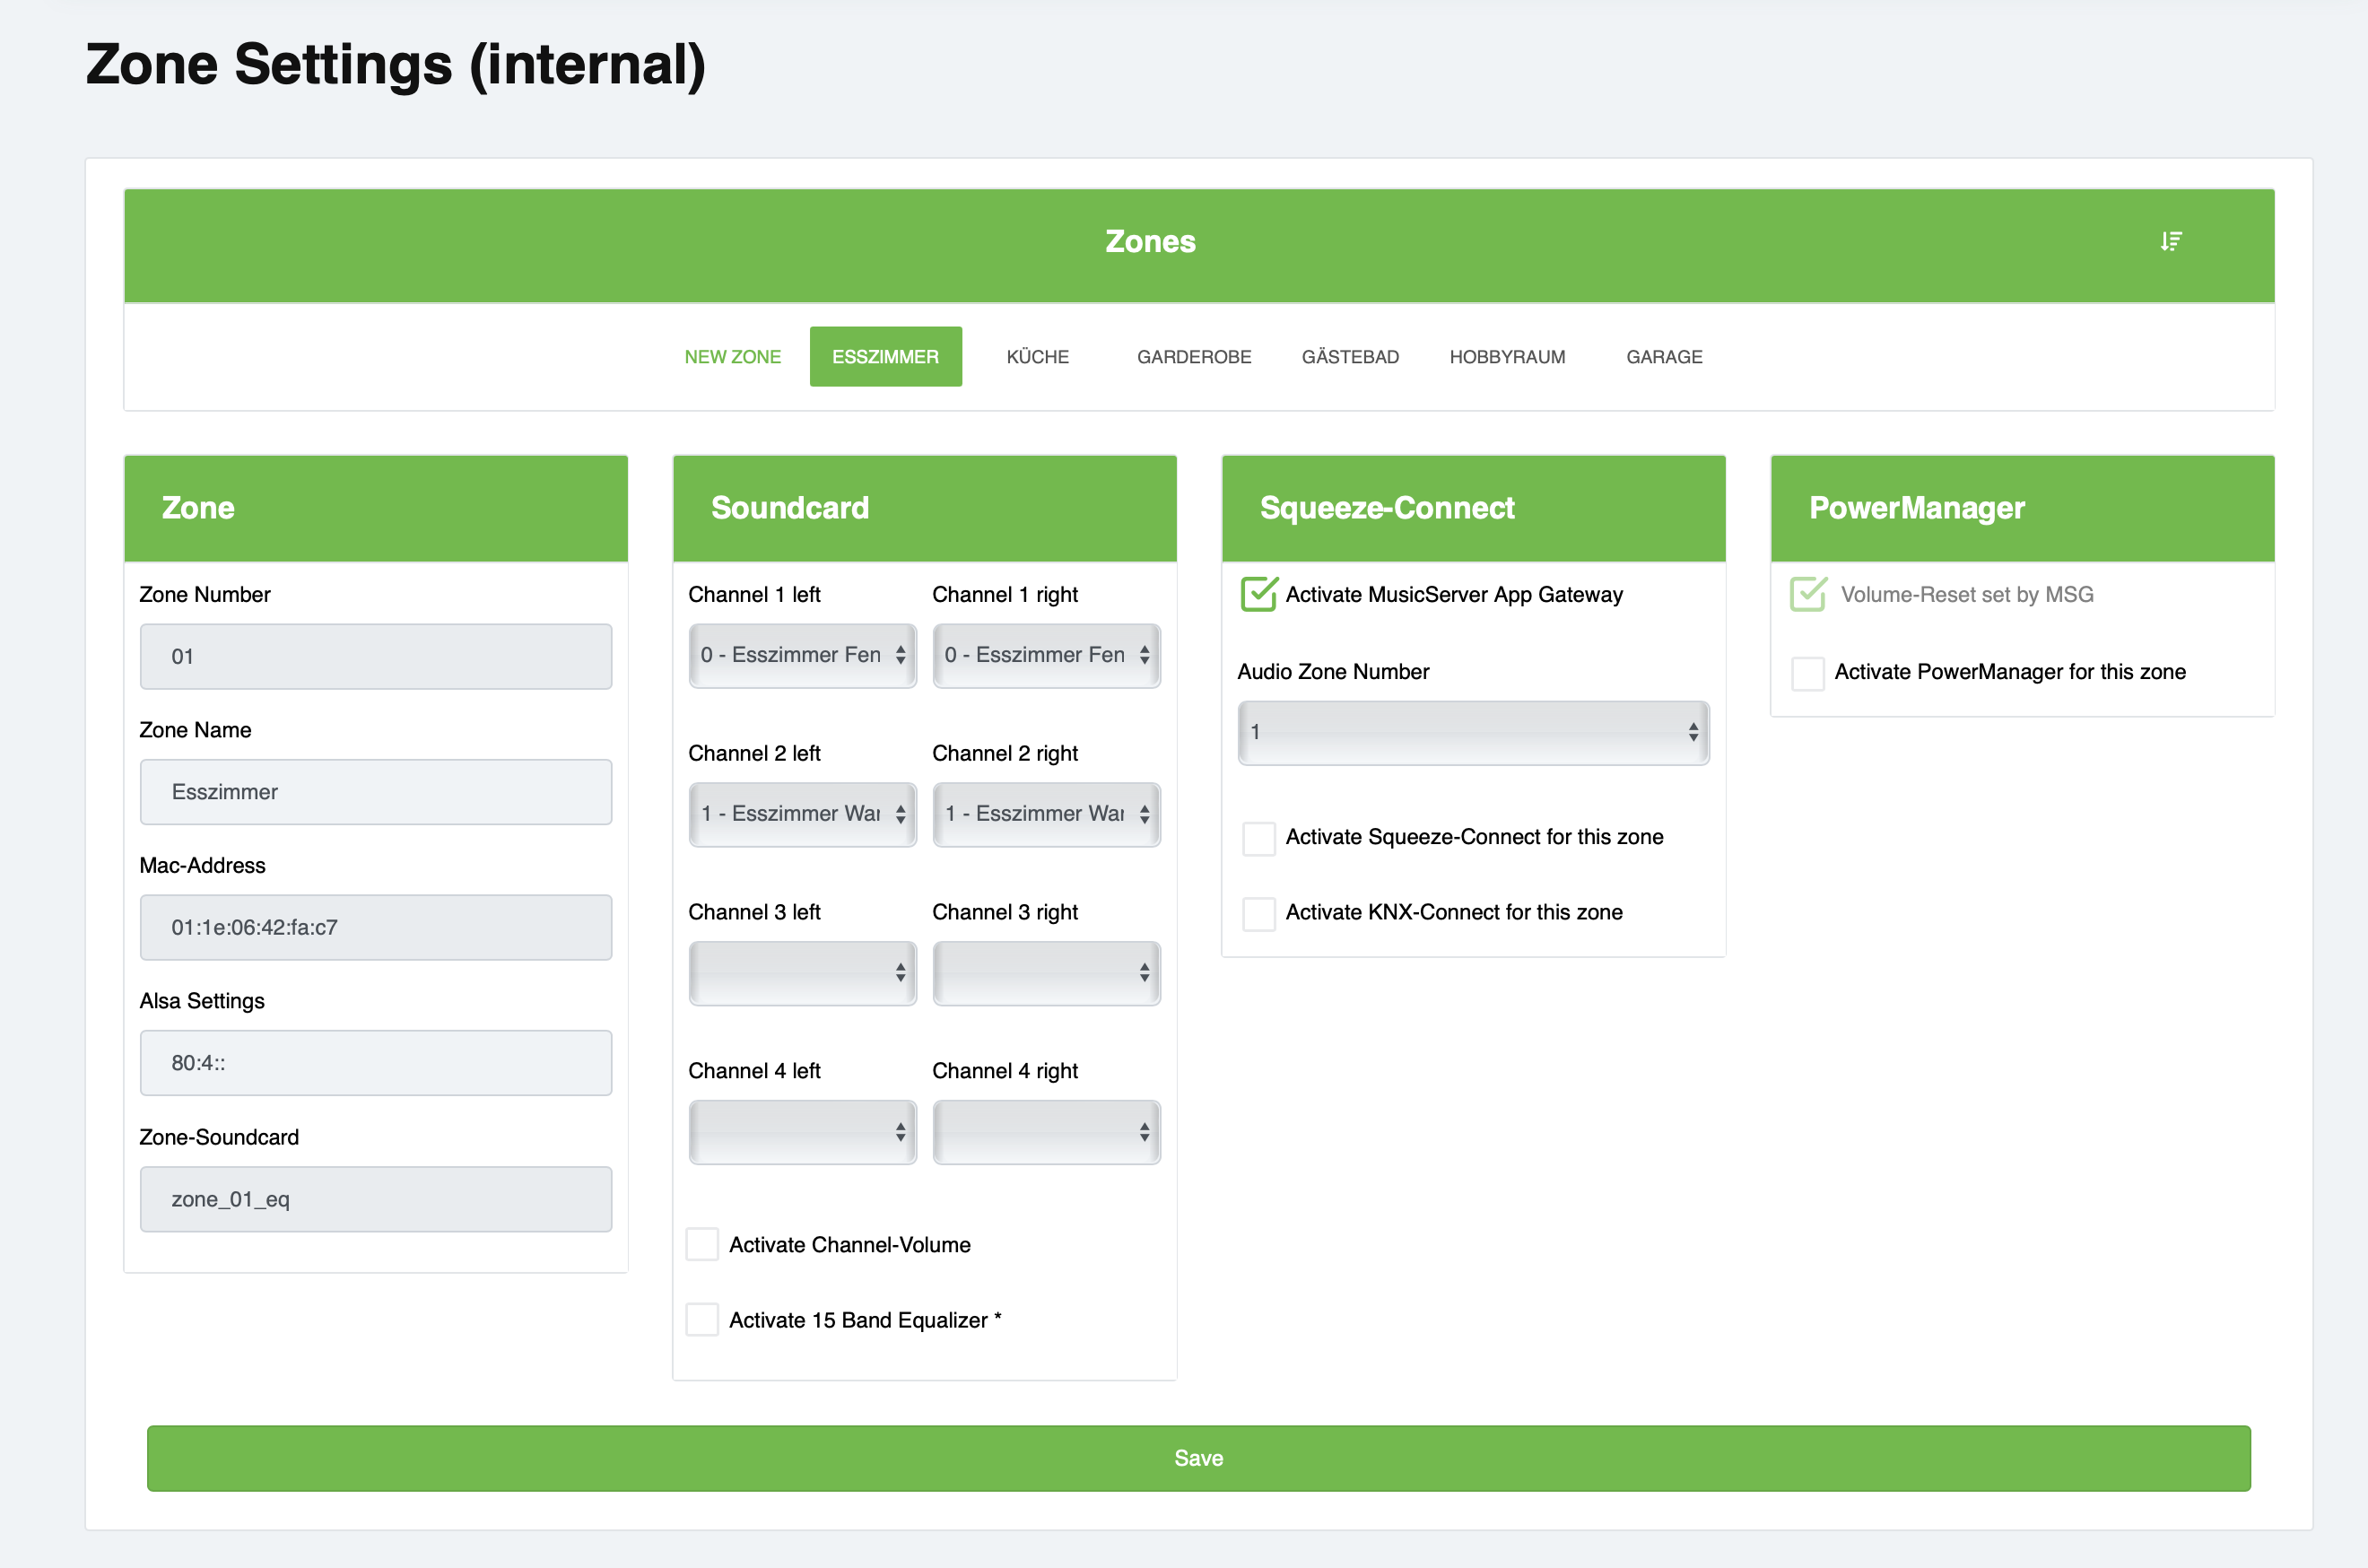This screenshot has height=1568, width=2368.
Task: Open the HOBBYRAUM zone tab
Action: coord(1506,357)
